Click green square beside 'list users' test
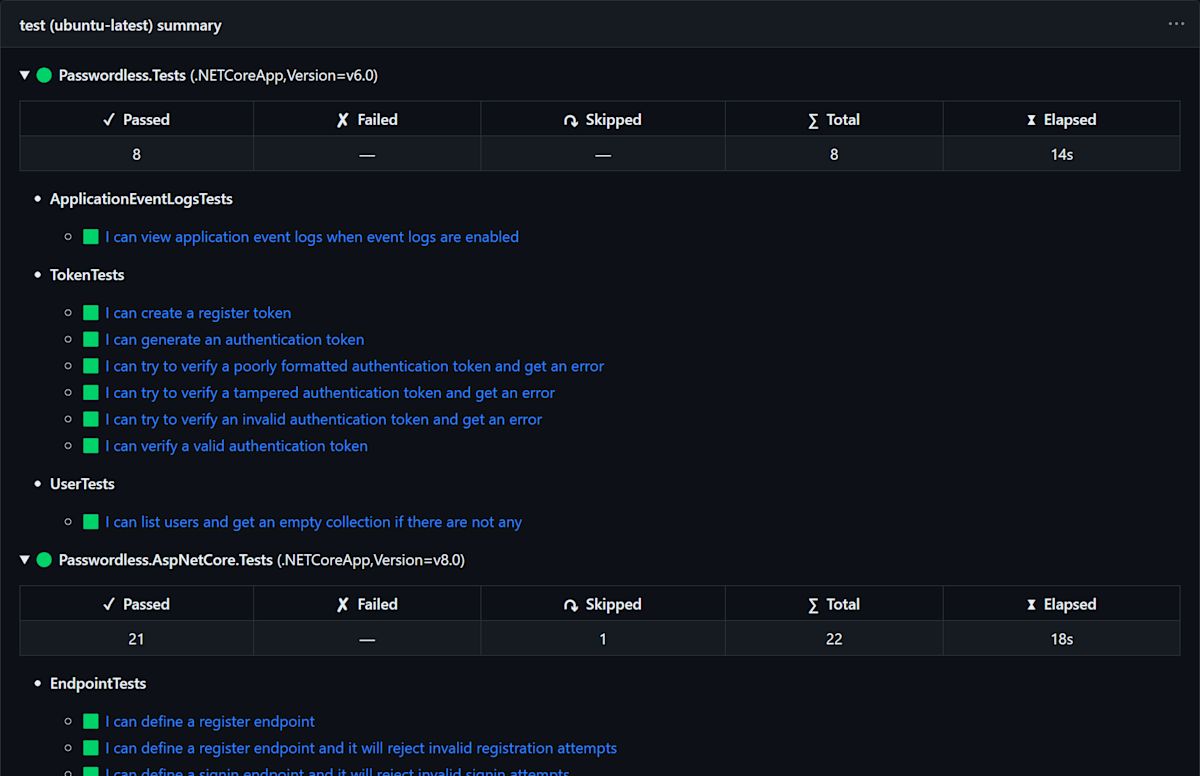This screenshot has width=1200, height=776. coord(91,522)
